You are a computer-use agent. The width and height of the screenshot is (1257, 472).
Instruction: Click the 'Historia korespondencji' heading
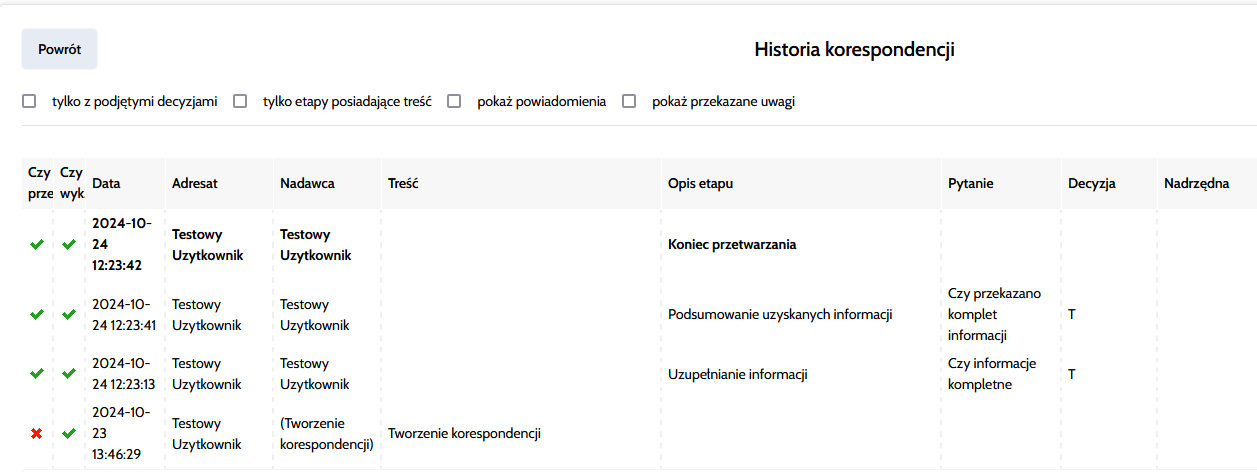click(x=854, y=49)
